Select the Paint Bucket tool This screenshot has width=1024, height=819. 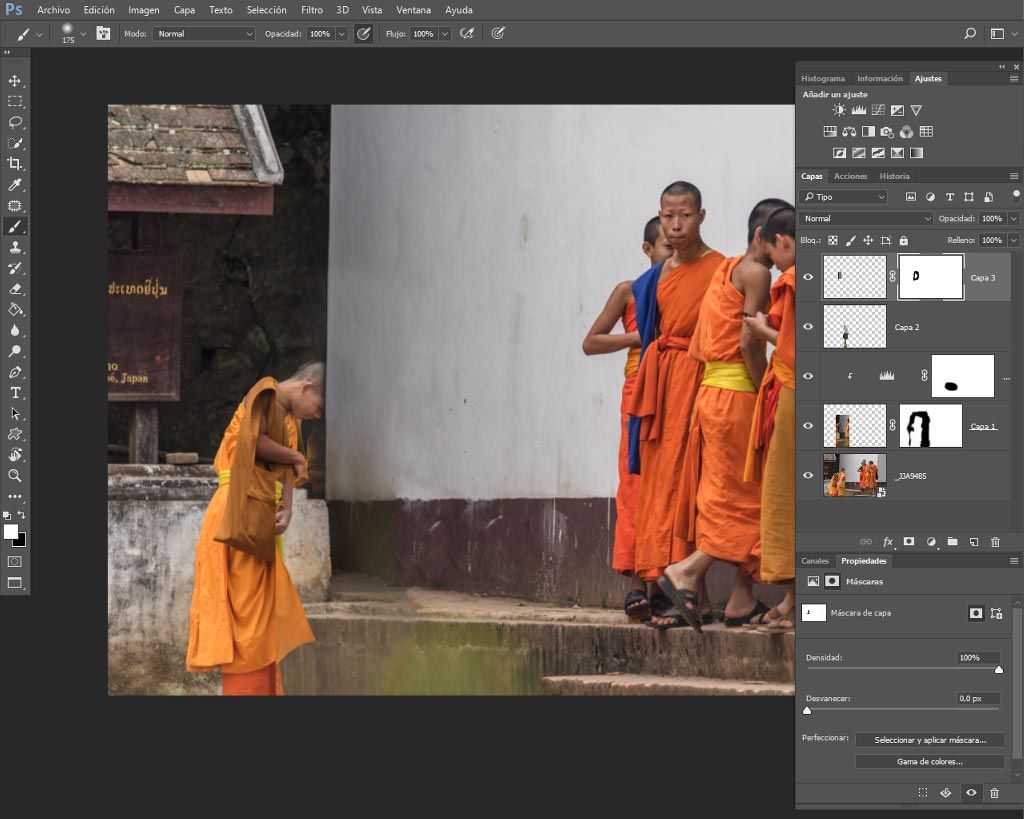pyautogui.click(x=14, y=310)
